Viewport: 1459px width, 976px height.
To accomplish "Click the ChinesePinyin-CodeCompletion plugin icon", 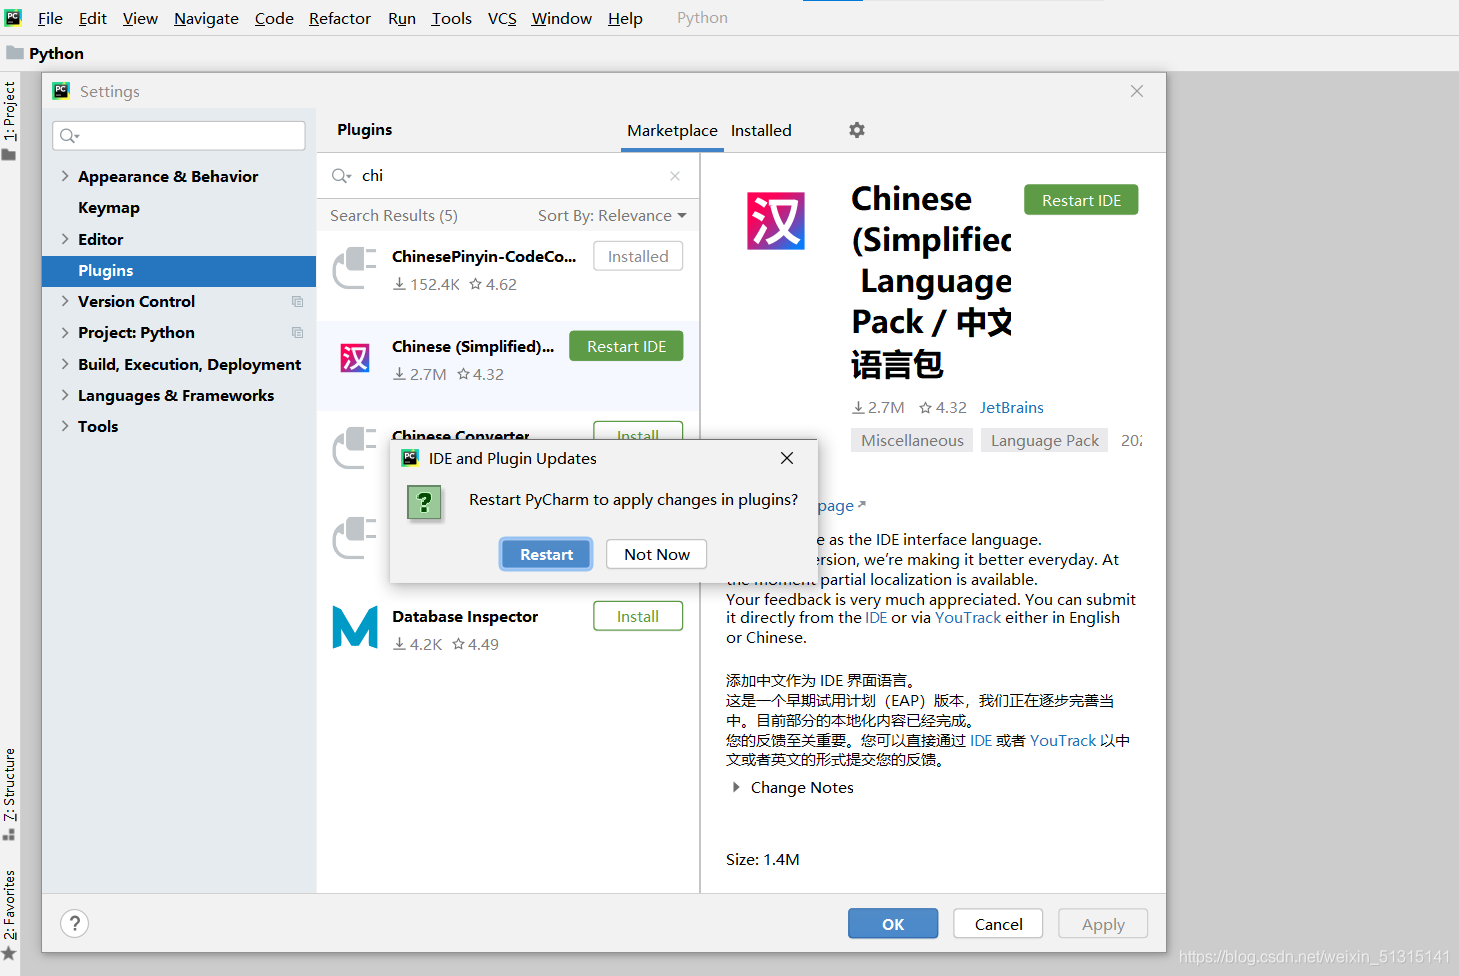I will 355,268.
